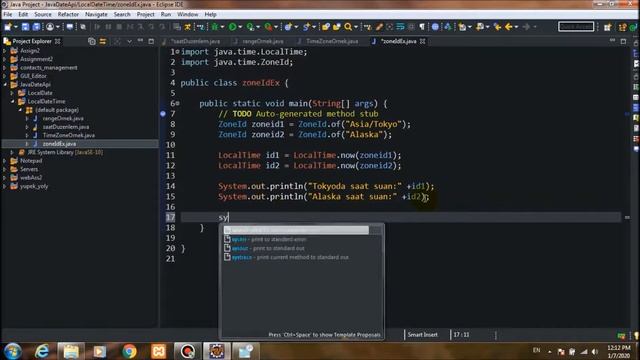Collapse the JavaDateApi project

[4, 84]
